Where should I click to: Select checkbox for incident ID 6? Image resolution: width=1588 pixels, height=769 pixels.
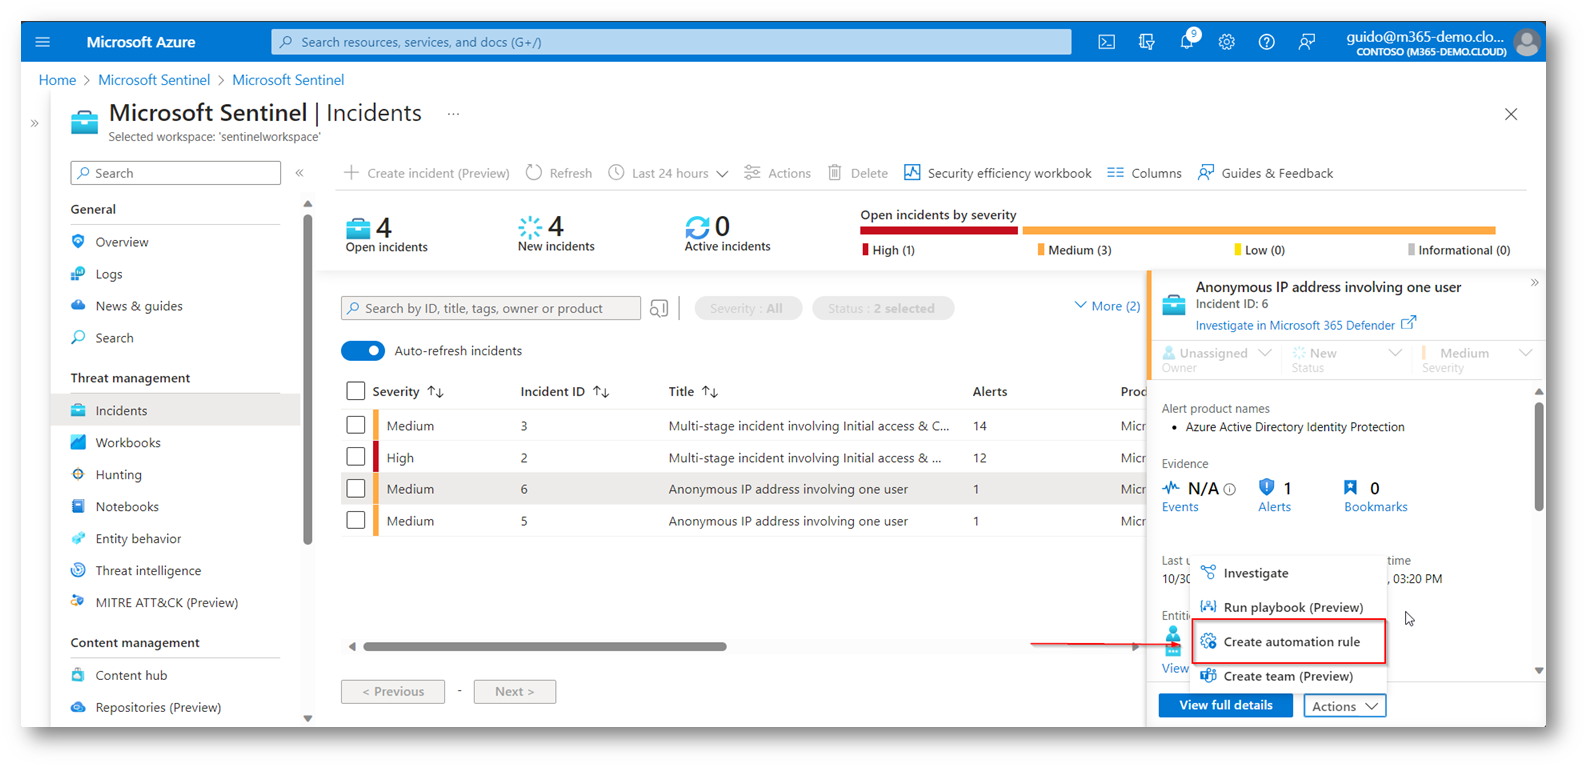pyautogui.click(x=355, y=489)
